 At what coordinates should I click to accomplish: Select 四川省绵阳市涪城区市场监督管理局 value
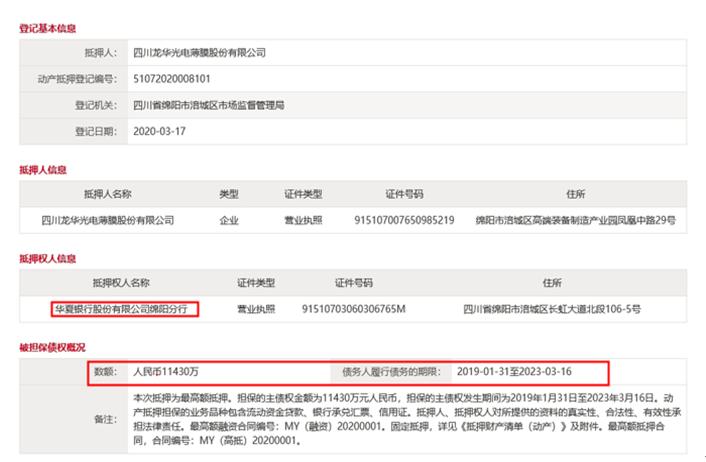[x=208, y=105]
